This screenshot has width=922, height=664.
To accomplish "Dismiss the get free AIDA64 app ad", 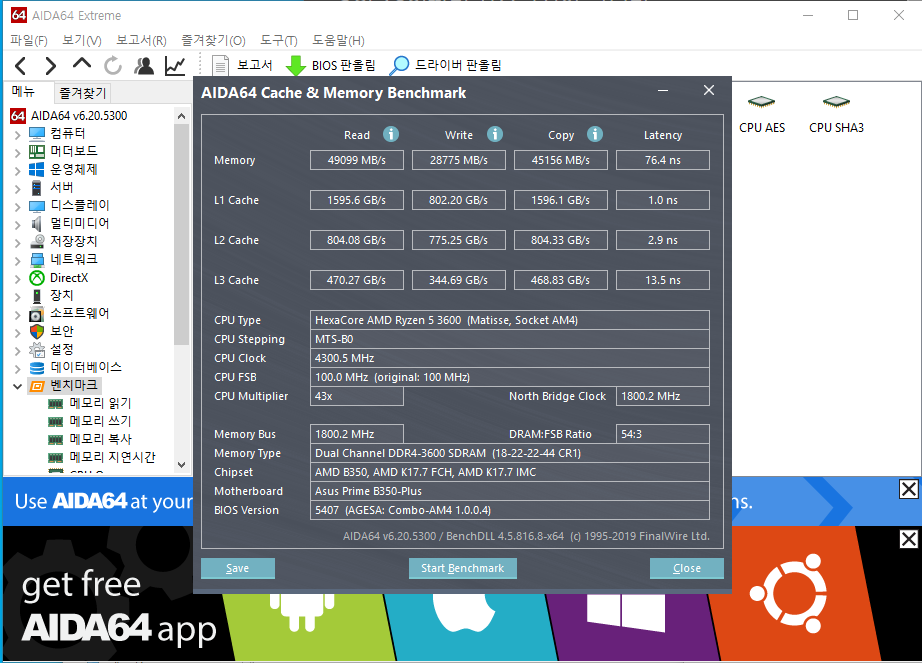I will pyautogui.click(x=908, y=539).
